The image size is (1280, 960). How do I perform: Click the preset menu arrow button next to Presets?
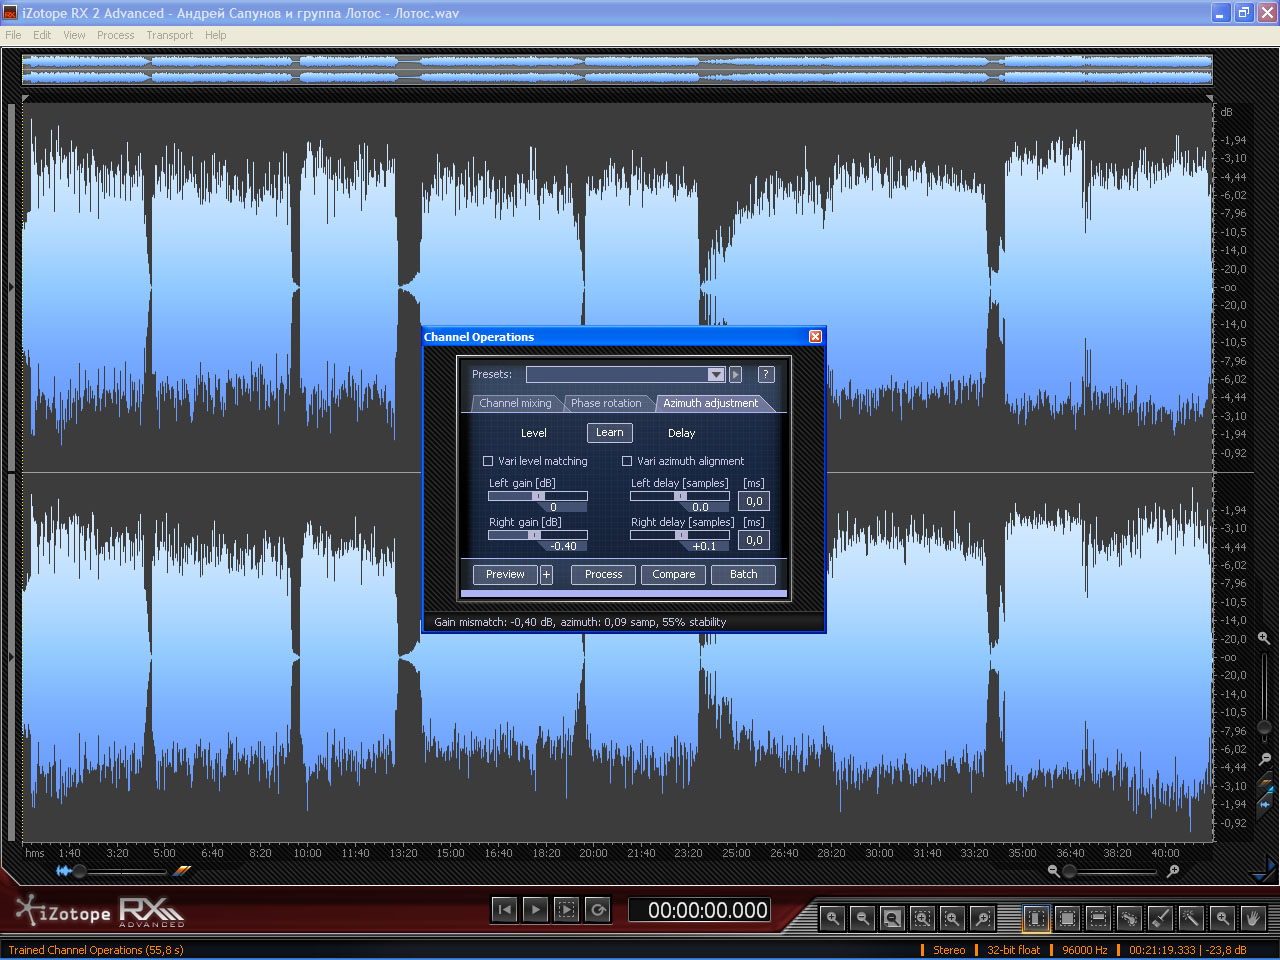pyautogui.click(x=736, y=374)
